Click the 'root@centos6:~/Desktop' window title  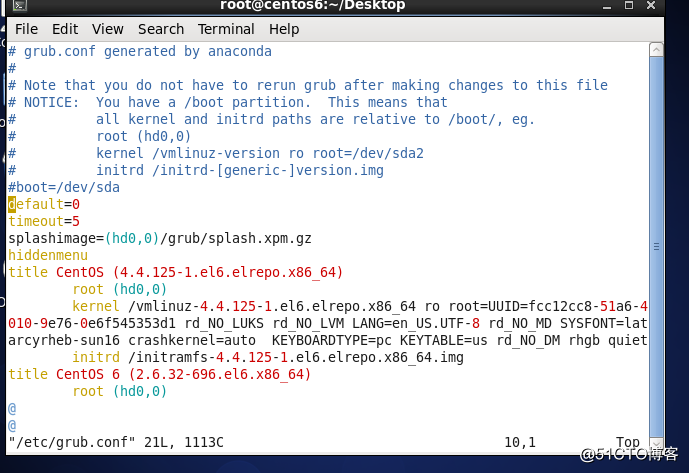[x=312, y=5]
